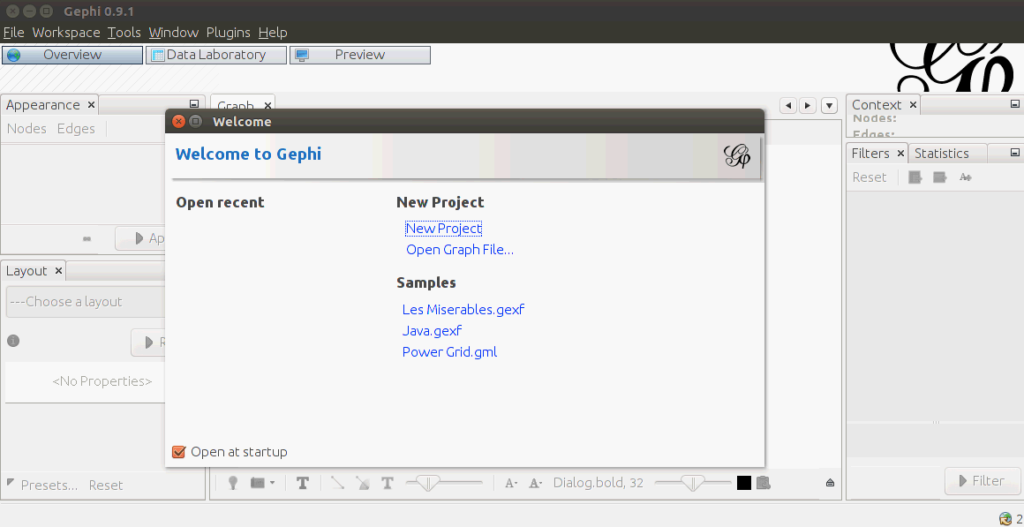Click the label font size slider
Screen dimensions: 1024x527
click(x=693, y=483)
